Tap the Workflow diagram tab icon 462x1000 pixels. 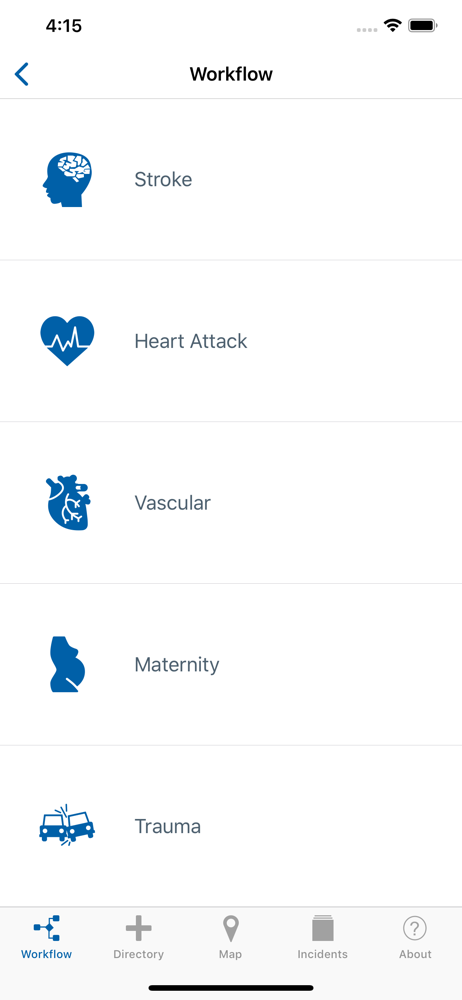[x=47, y=927]
